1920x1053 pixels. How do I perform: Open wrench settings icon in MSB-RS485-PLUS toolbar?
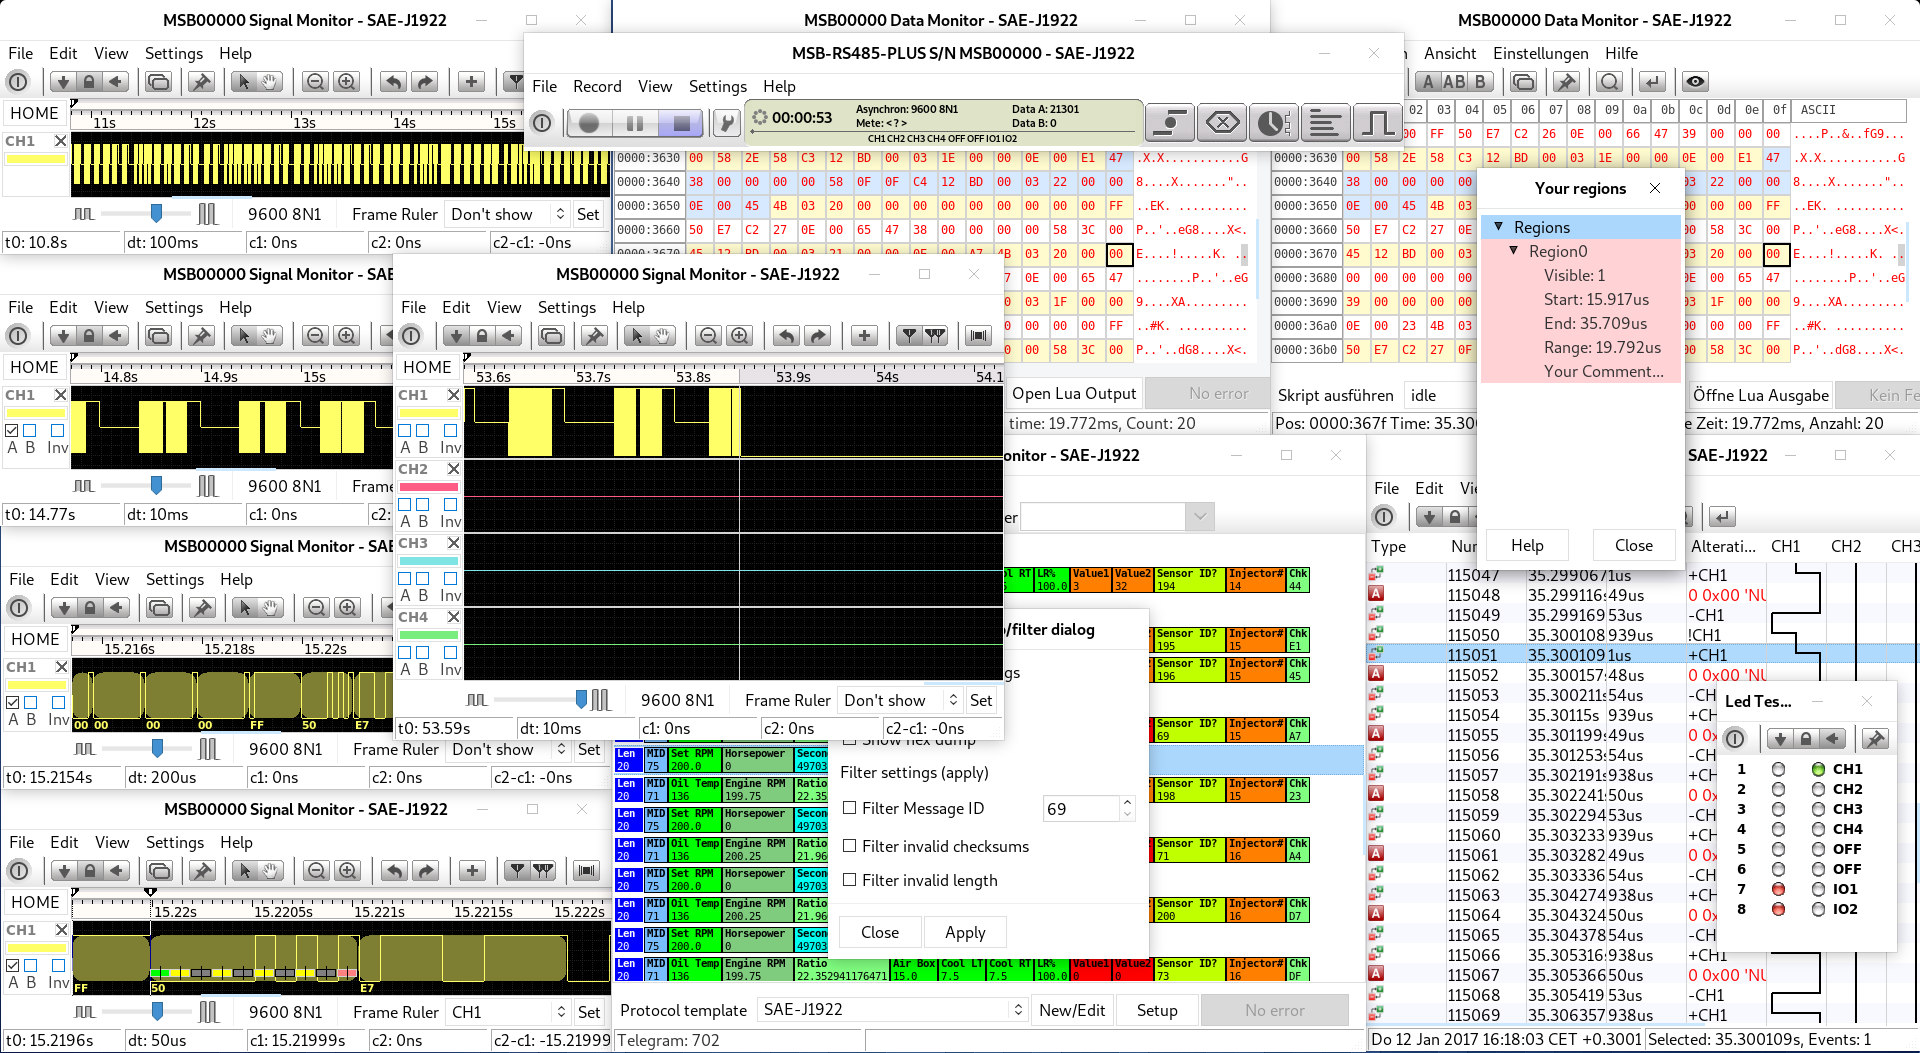point(727,123)
